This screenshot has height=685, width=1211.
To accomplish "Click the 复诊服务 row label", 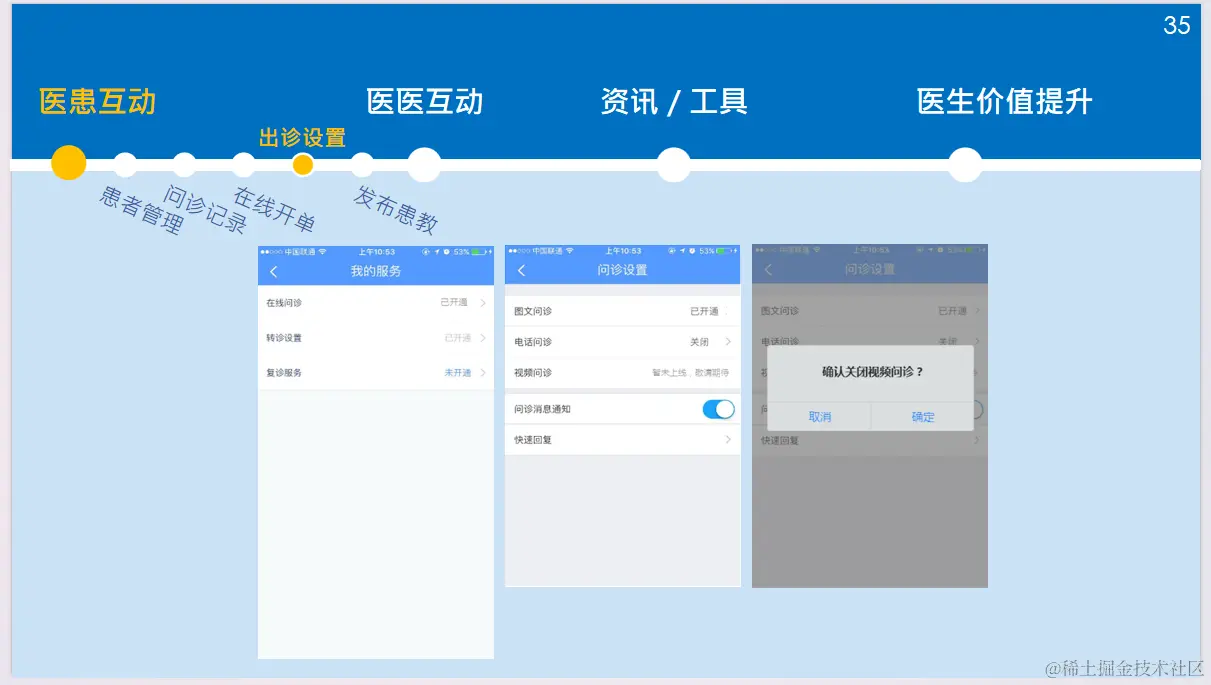I will tap(284, 373).
